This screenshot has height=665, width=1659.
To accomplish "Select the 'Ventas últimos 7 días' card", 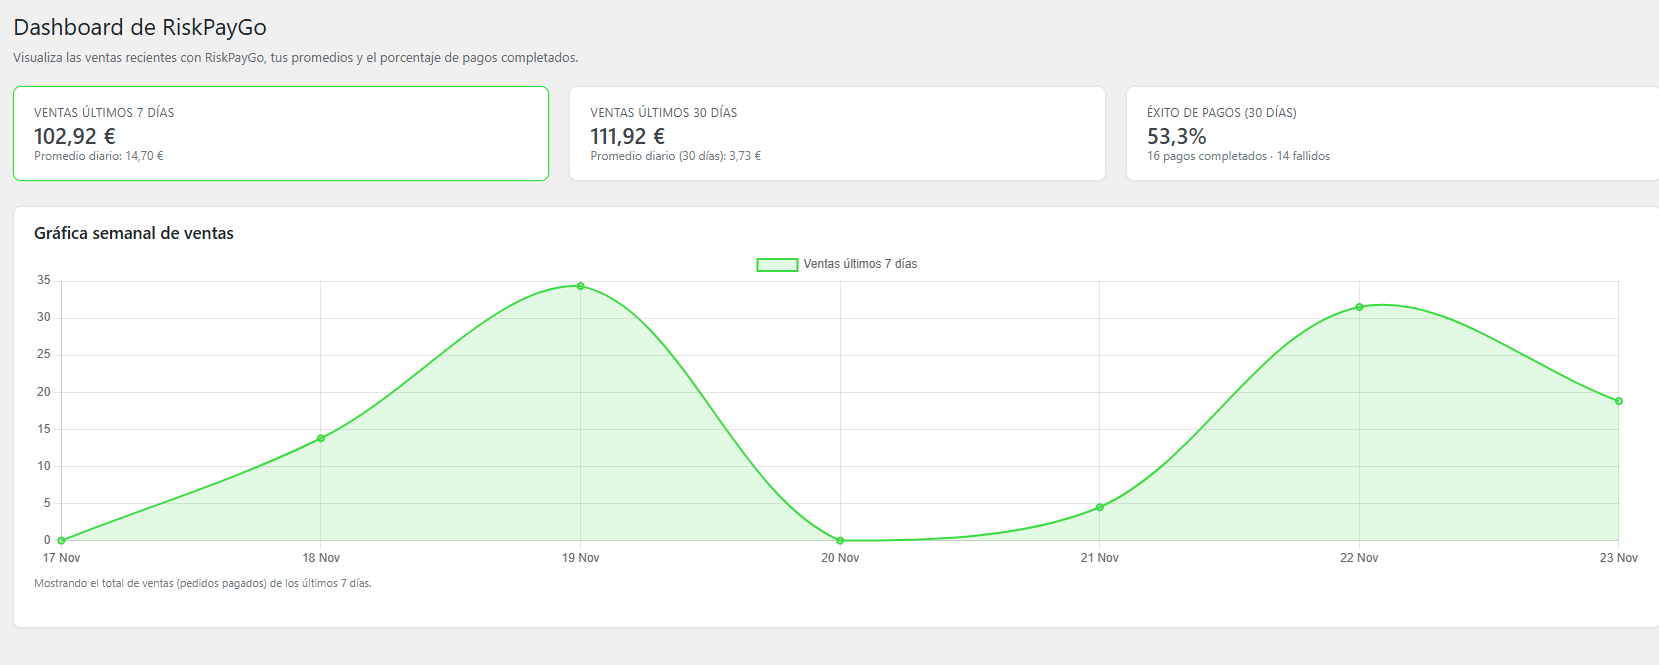I will [281, 133].
